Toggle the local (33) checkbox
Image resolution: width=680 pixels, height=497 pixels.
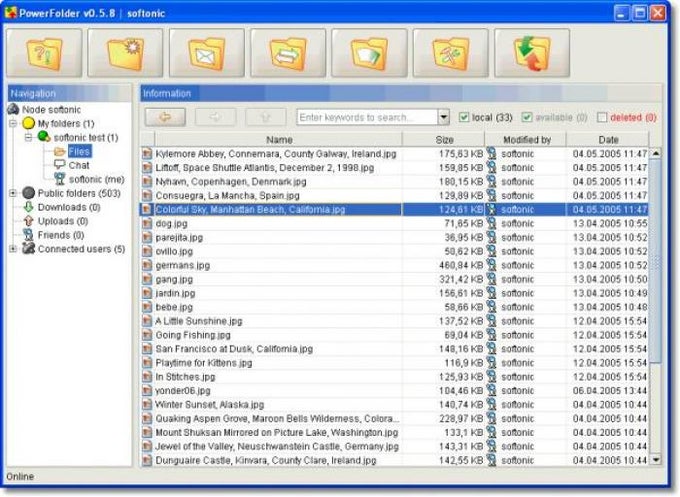tap(464, 117)
